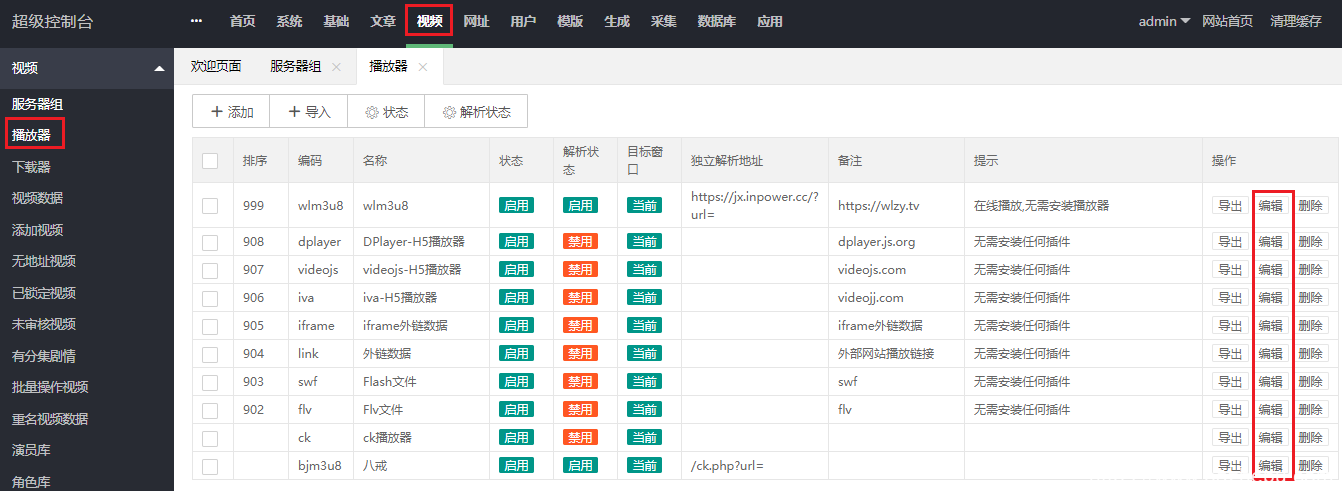This screenshot has width=1342, height=491.
Task: Open 服务器组 in sidebar
Action: pos(38,104)
